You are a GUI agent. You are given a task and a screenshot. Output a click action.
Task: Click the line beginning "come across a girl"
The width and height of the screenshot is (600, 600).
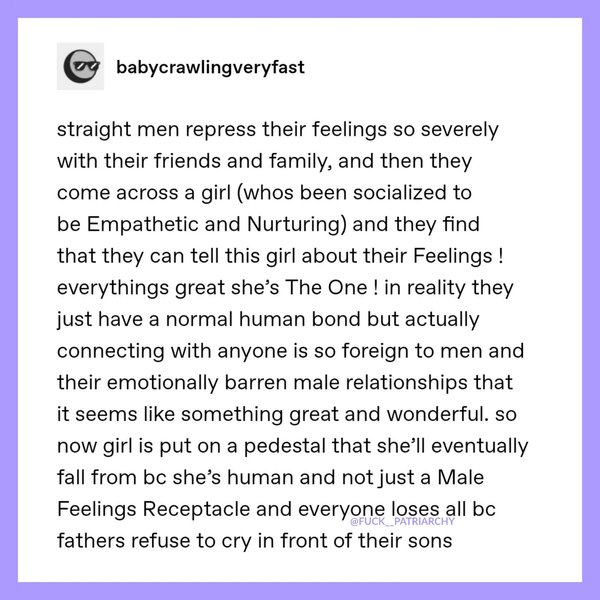point(264,187)
